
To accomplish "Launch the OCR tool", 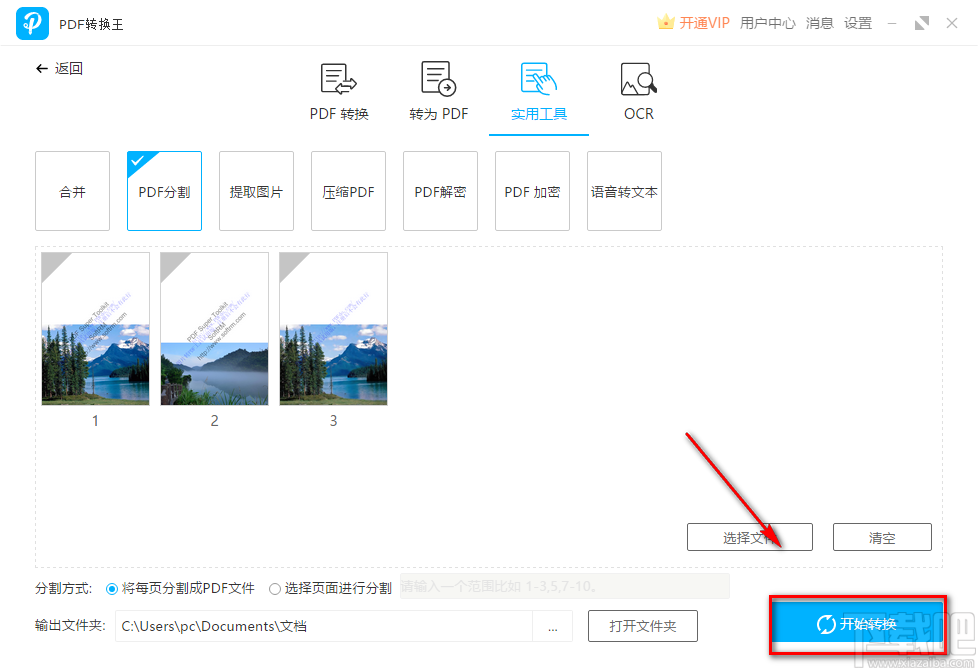I will (638, 90).
